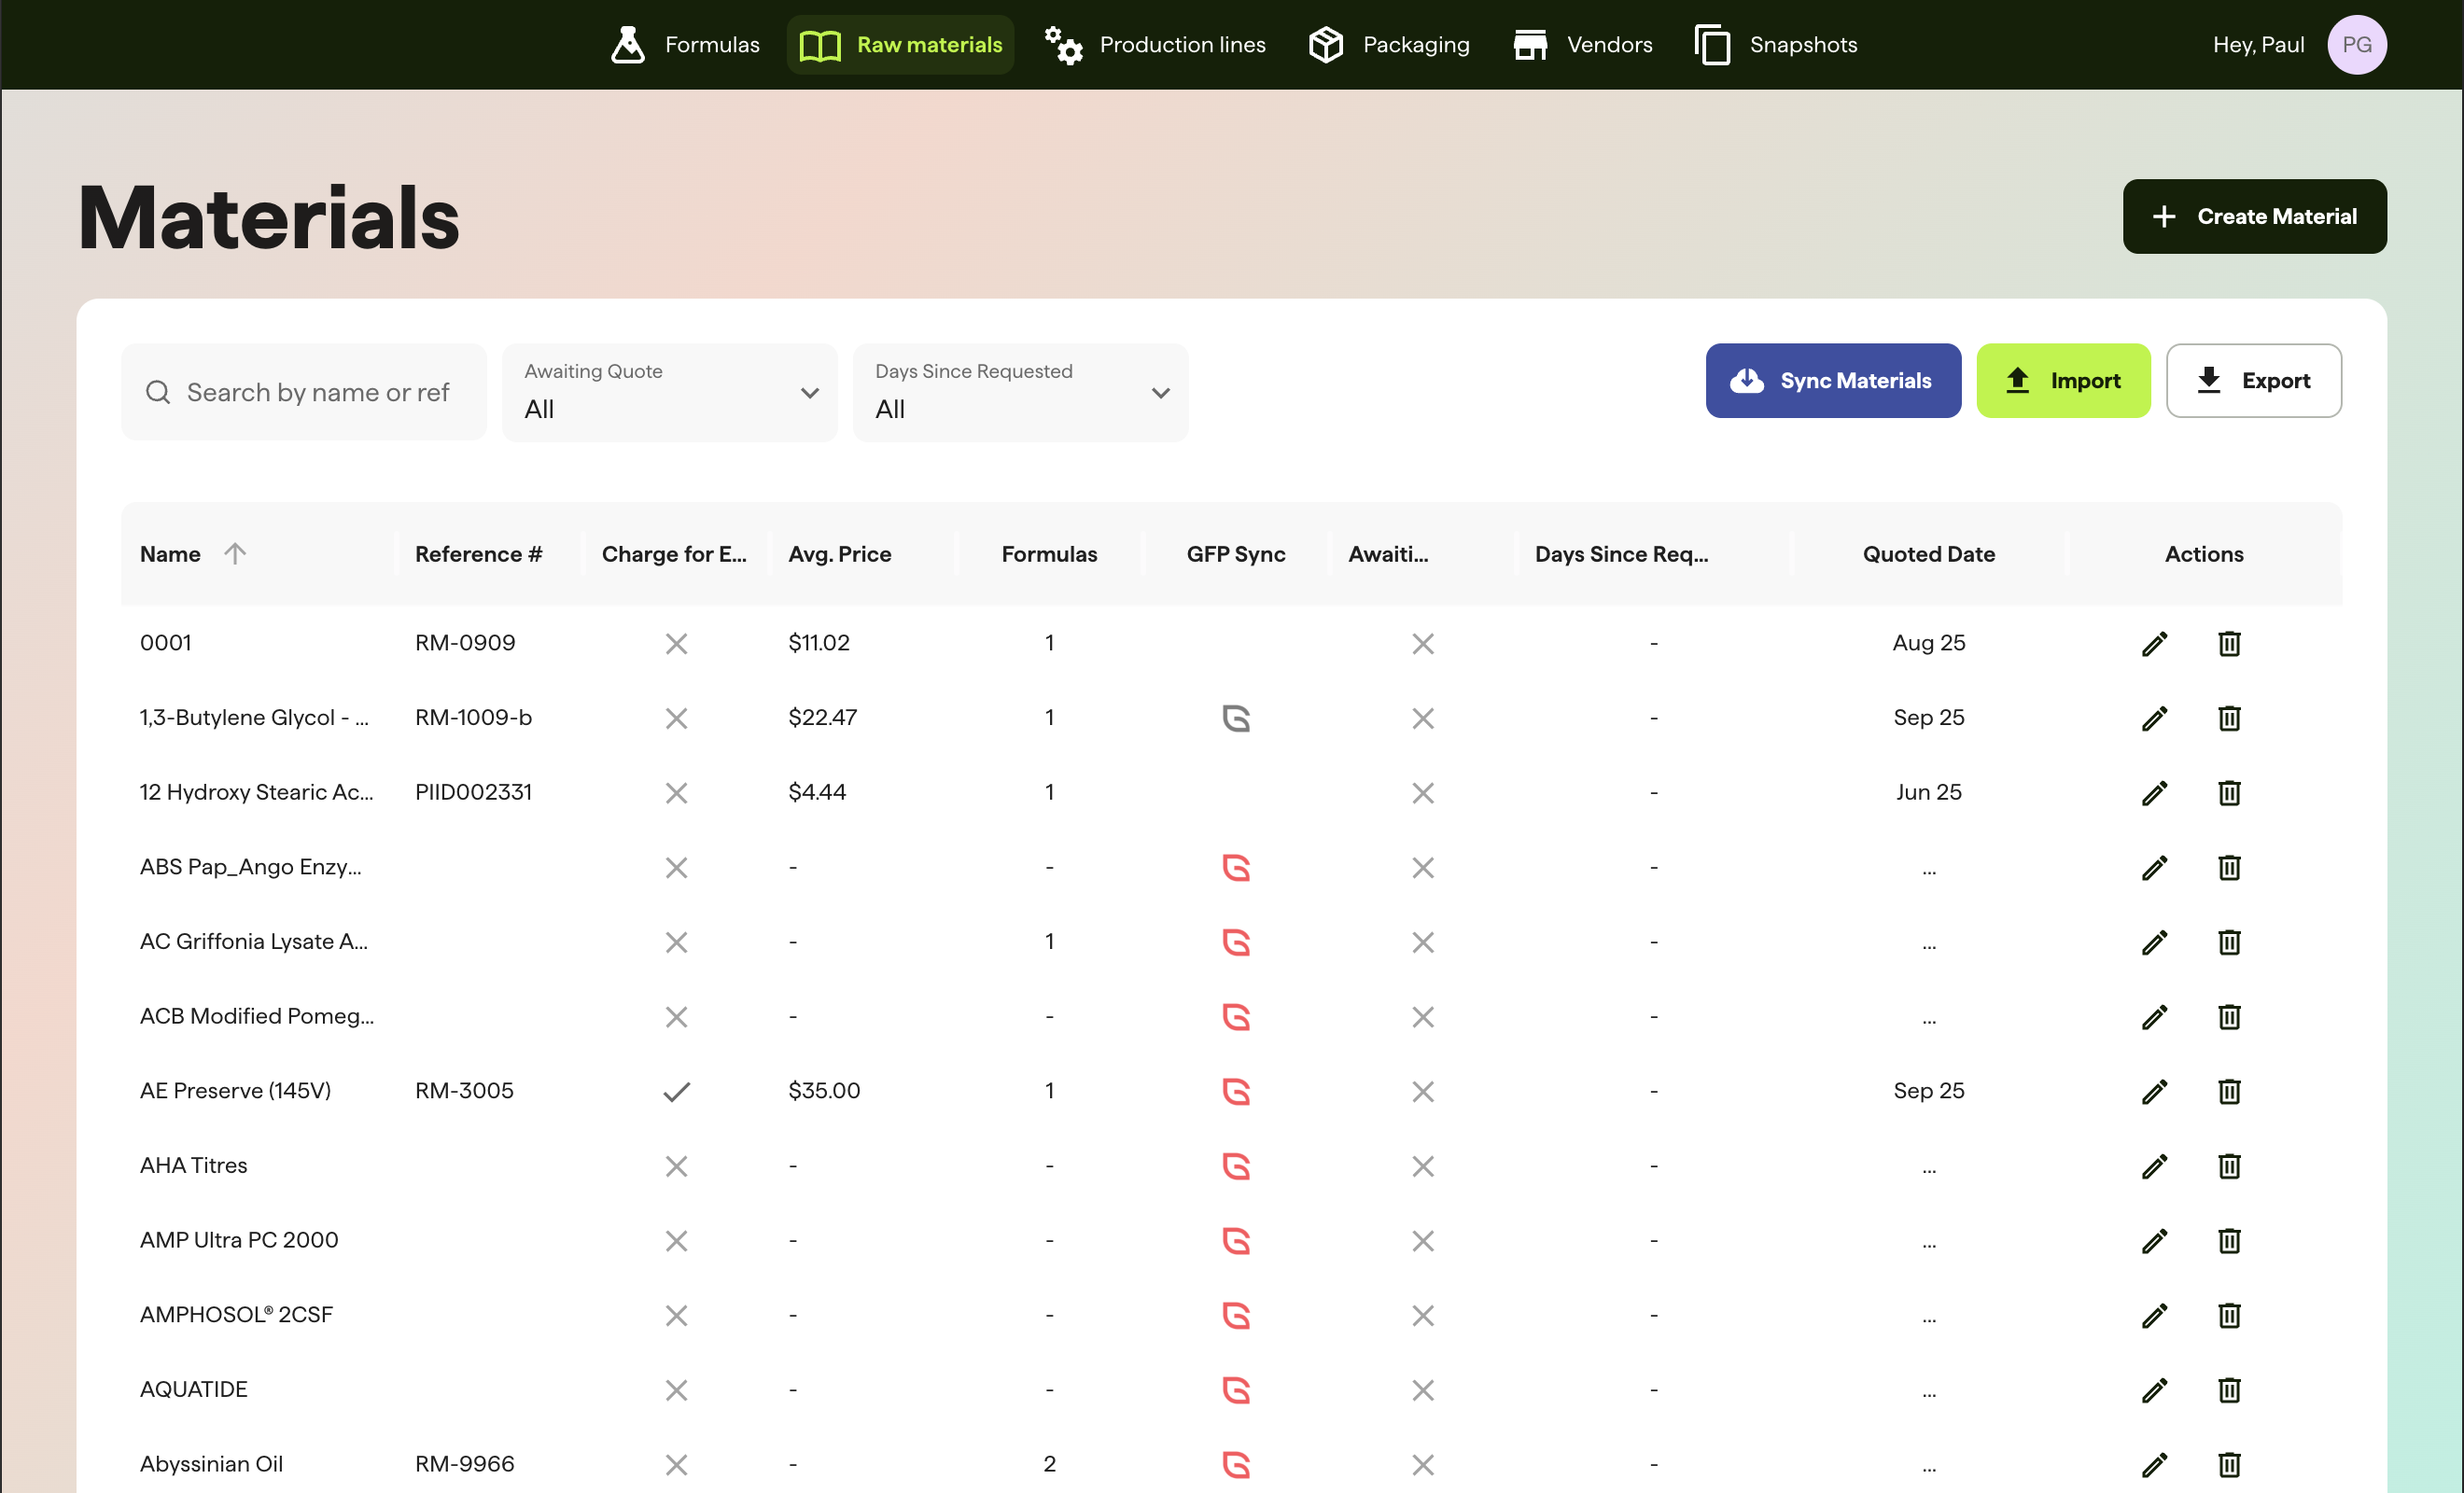
Task: Click inside the search by name field
Action: tap(318, 392)
